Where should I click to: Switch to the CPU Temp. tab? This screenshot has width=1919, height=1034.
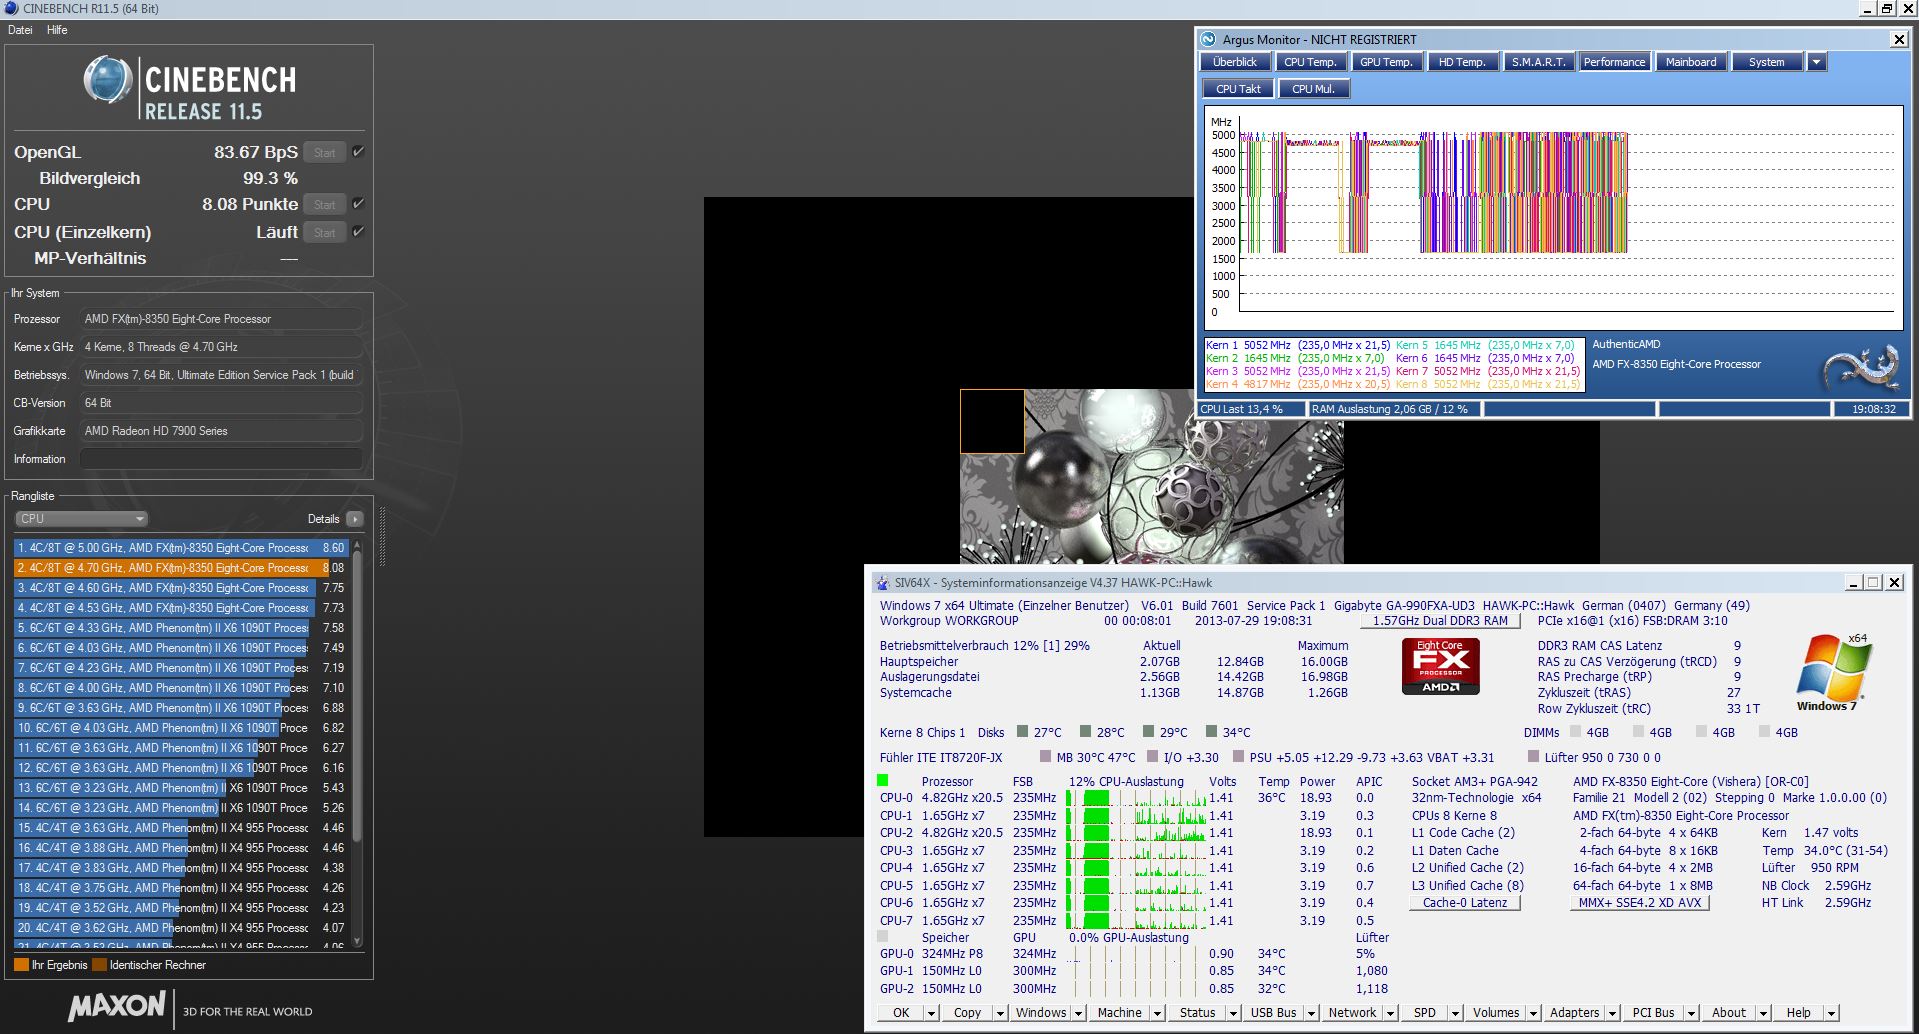pos(1310,62)
